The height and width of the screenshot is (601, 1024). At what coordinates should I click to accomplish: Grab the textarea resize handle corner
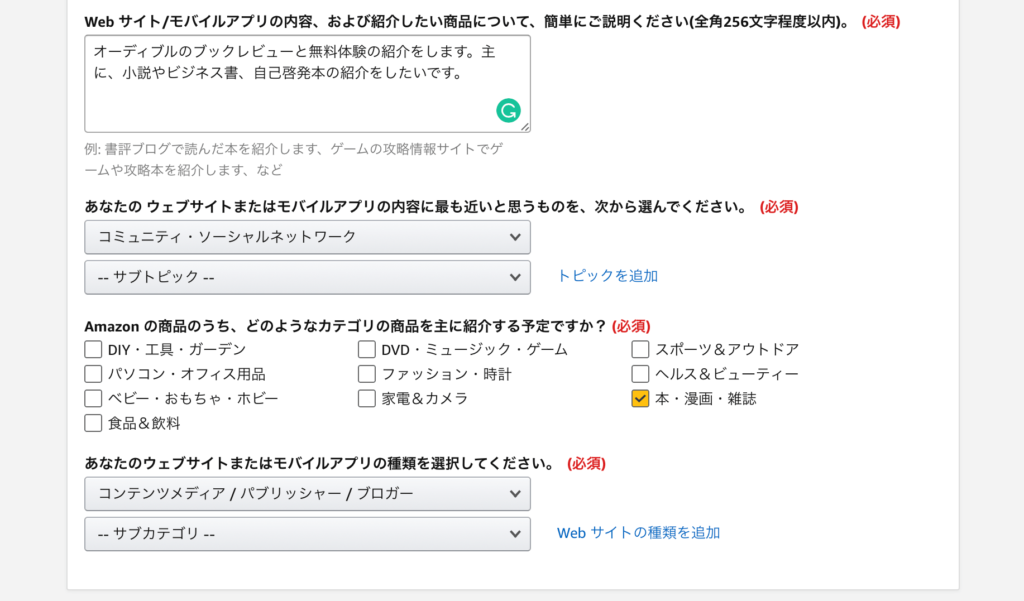(x=525, y=127)
